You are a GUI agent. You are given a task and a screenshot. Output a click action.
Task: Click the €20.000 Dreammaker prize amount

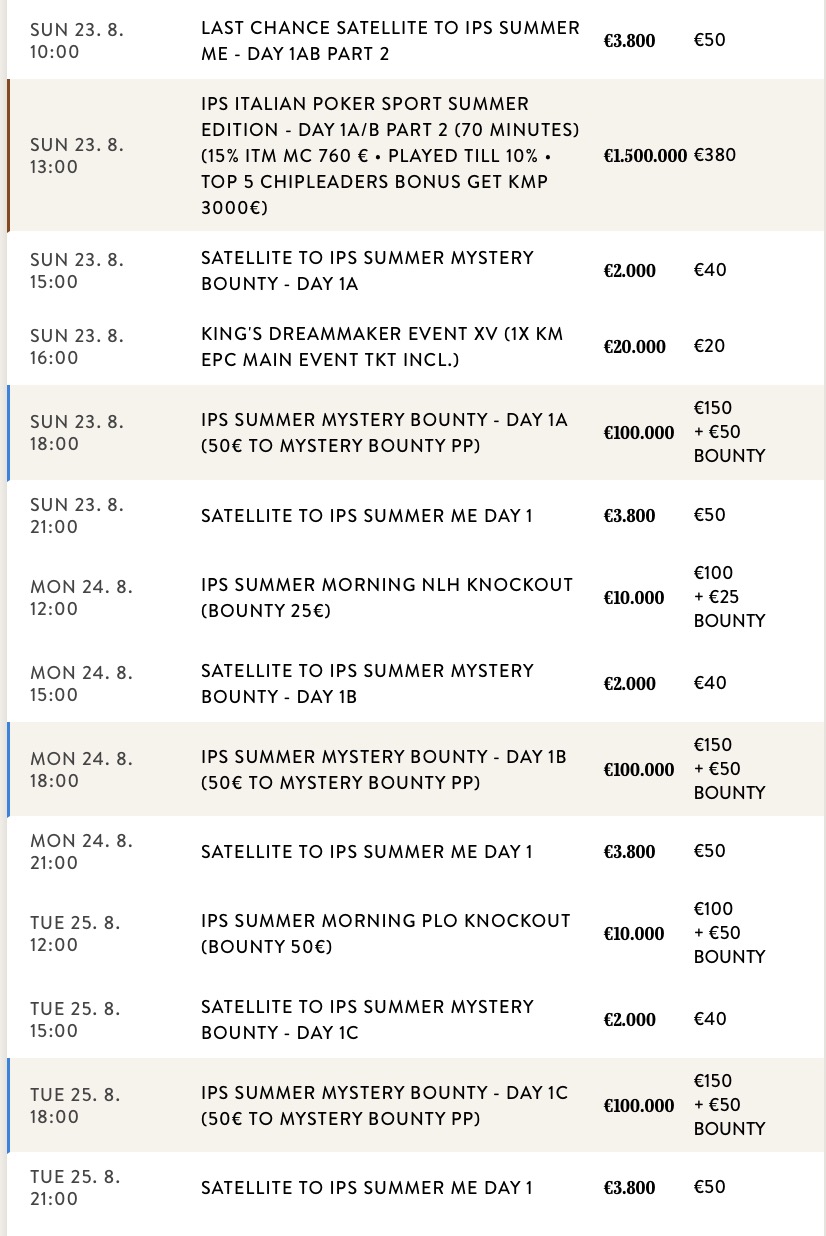tap(635, 347)
